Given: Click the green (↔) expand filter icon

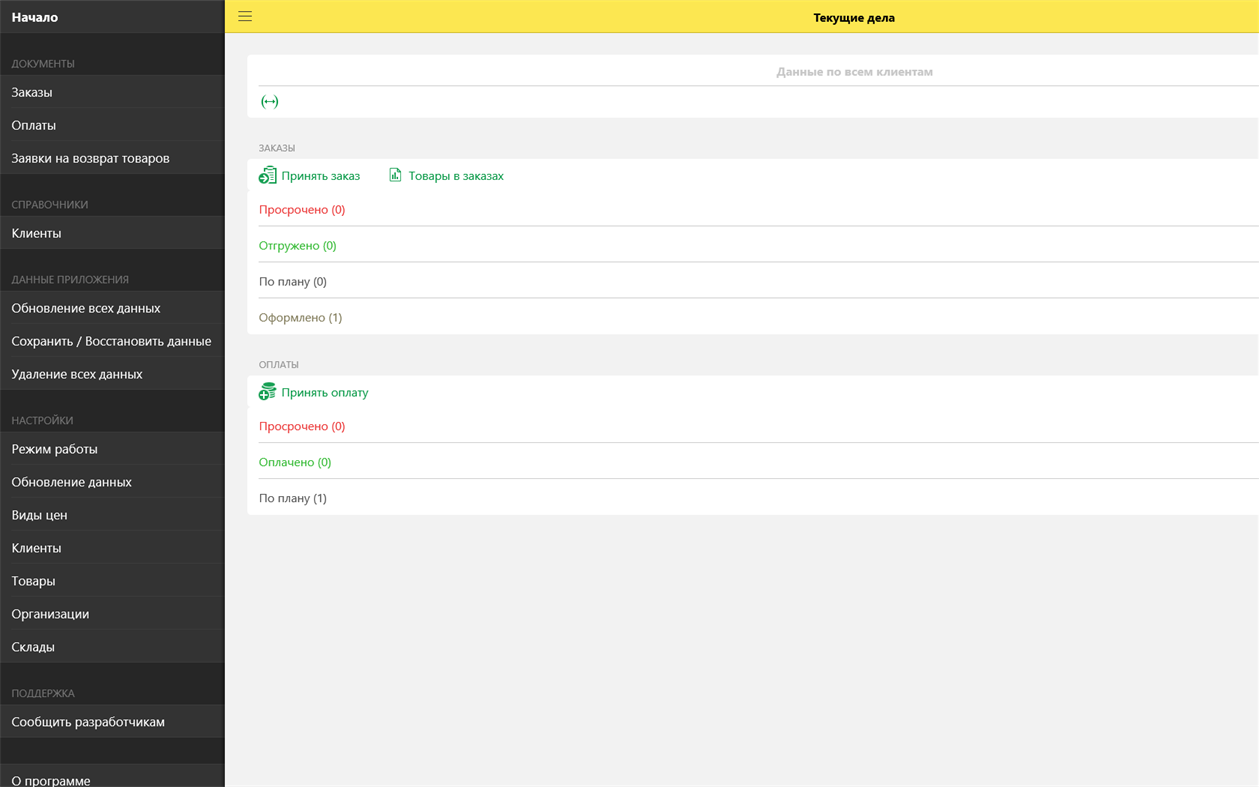Looking at the screenshot, I should pos(269,101).
